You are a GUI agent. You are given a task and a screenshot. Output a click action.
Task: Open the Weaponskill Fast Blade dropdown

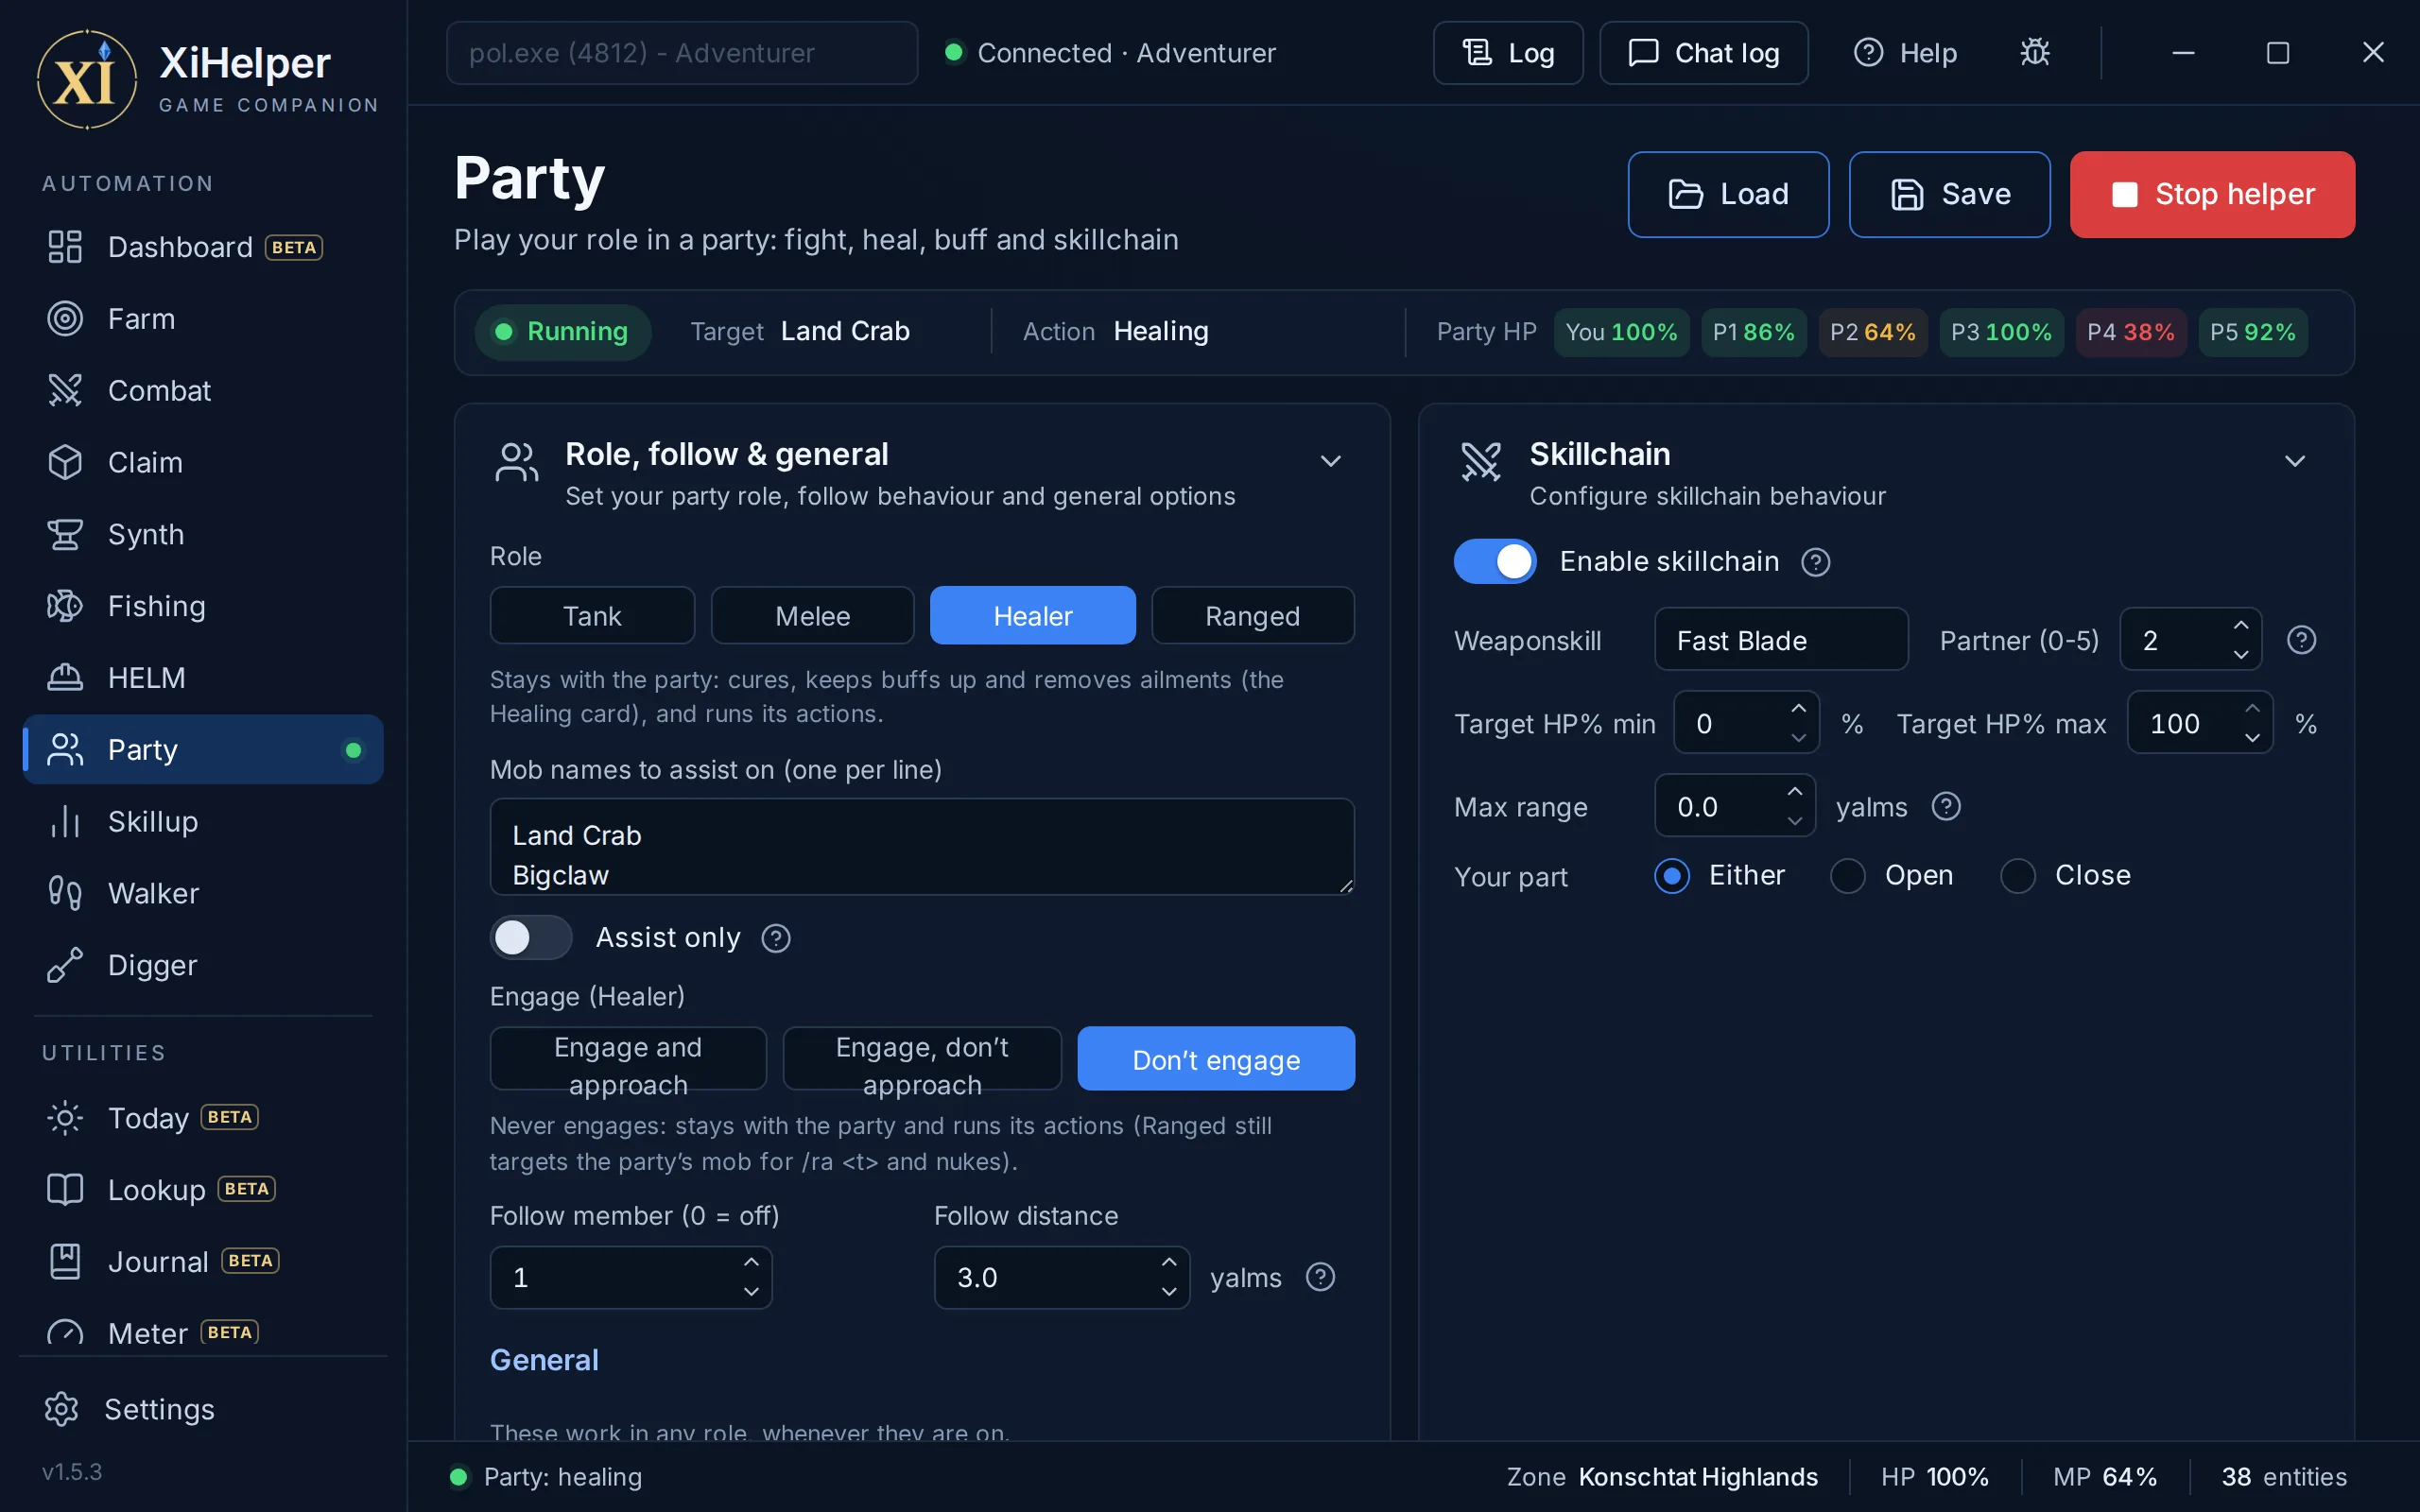point(1781,640)
